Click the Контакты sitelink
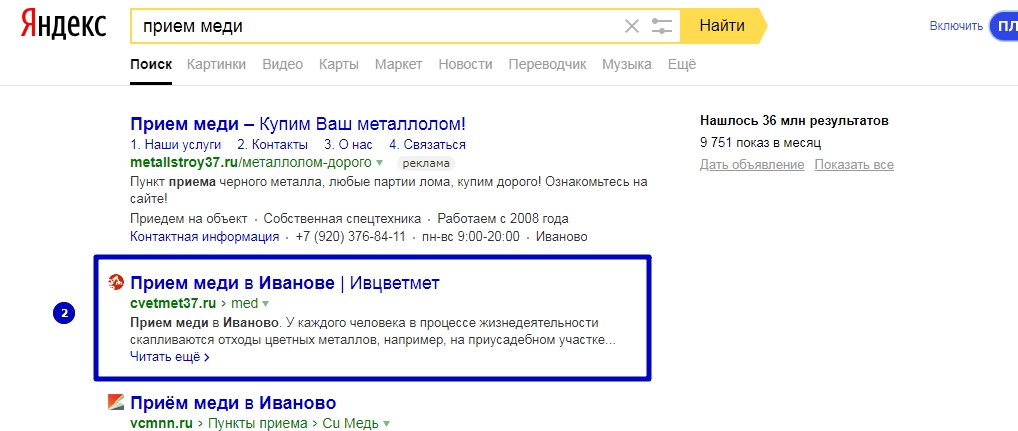The width and height of the screenshot is (1018, 431). click(273, 144)
